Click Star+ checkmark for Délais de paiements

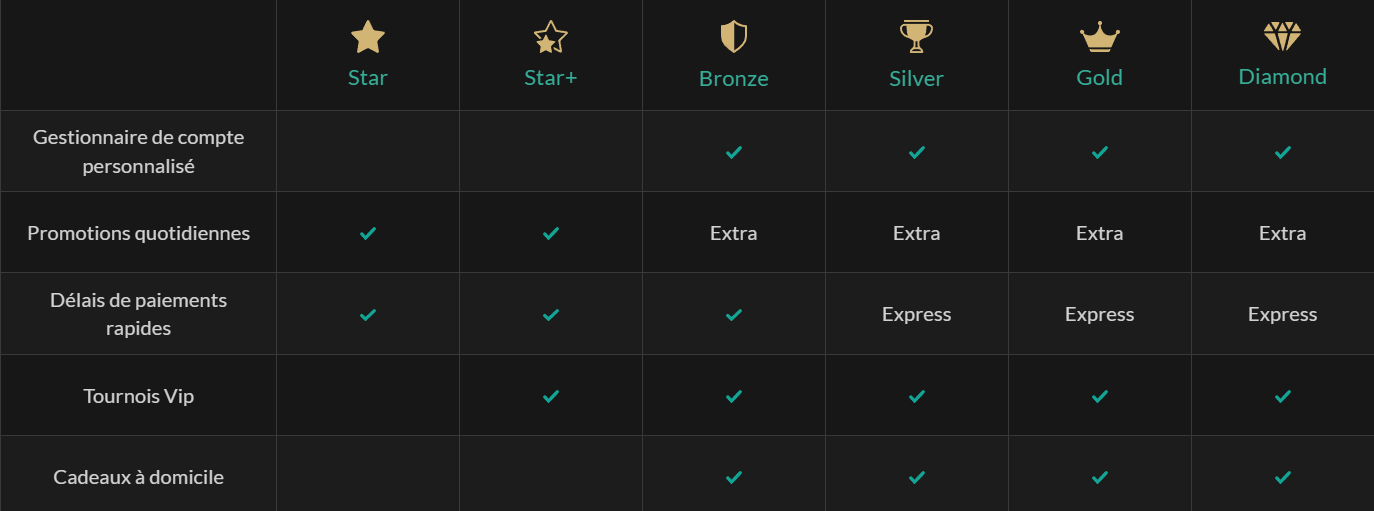551,314
